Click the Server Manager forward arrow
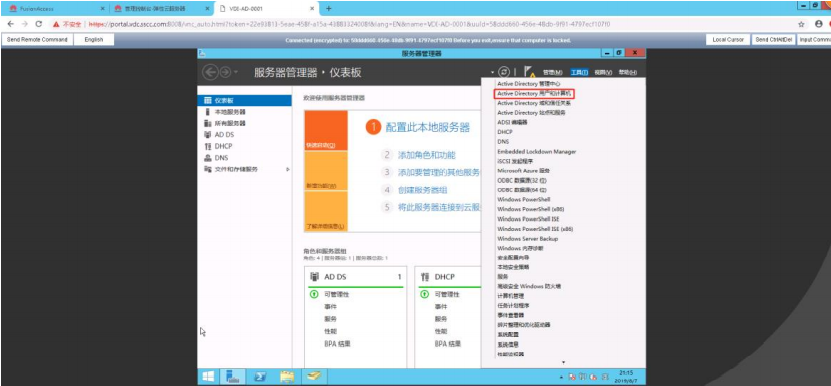Image resolution: width=831 pixels, height=386 pixels. pos(225,72)
